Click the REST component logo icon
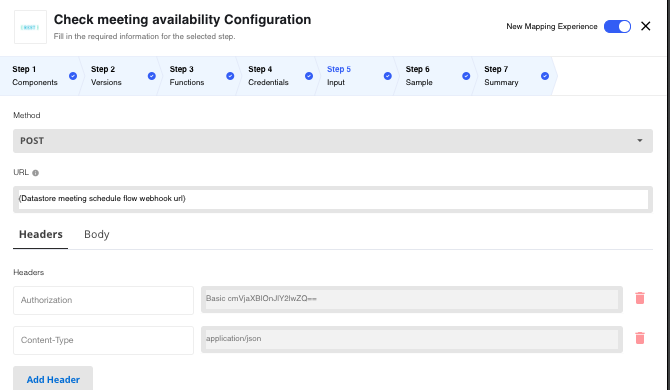The image size is (670, 390). pyautogui.click(x=30, y=27)
